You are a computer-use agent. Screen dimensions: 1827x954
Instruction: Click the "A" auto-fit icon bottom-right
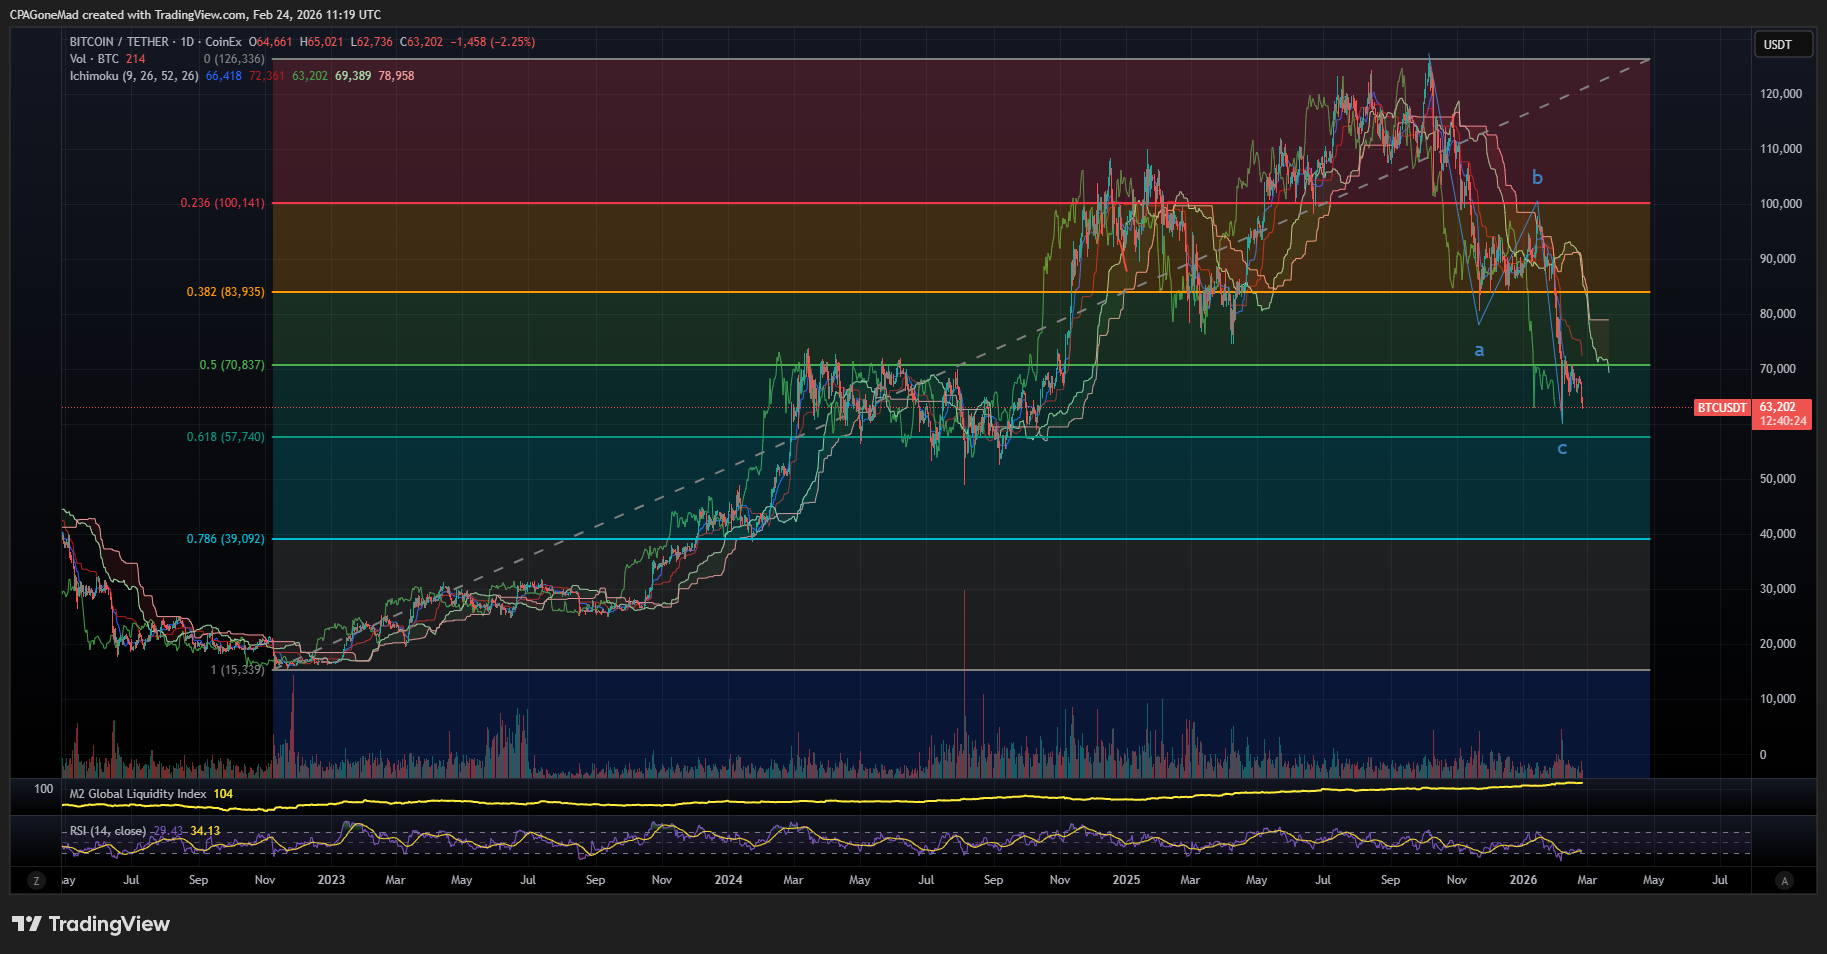[1784, 880]
